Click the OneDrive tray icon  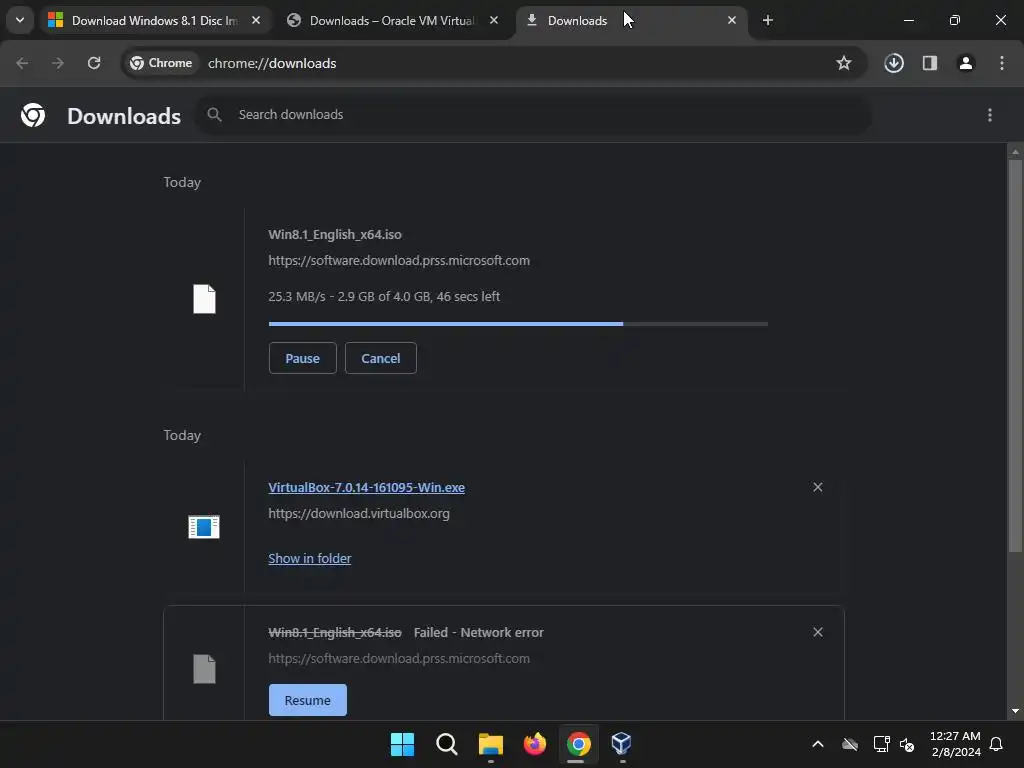pos(850,744)
